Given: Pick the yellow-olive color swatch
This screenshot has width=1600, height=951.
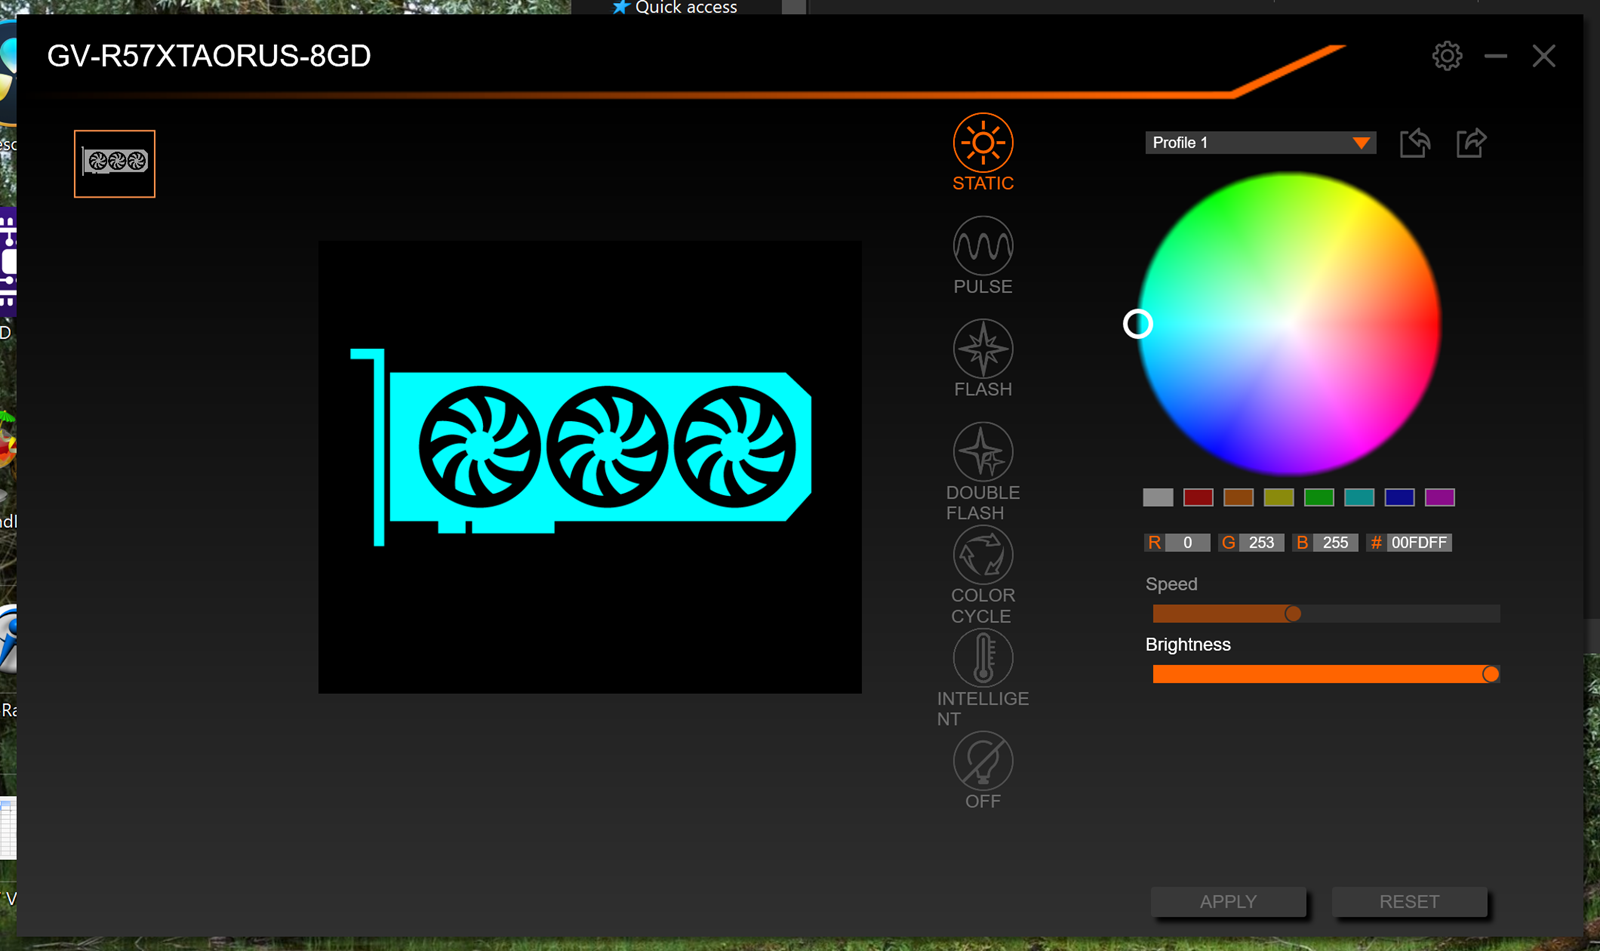Looking at the screenshot, I should tap(1279, 497).
